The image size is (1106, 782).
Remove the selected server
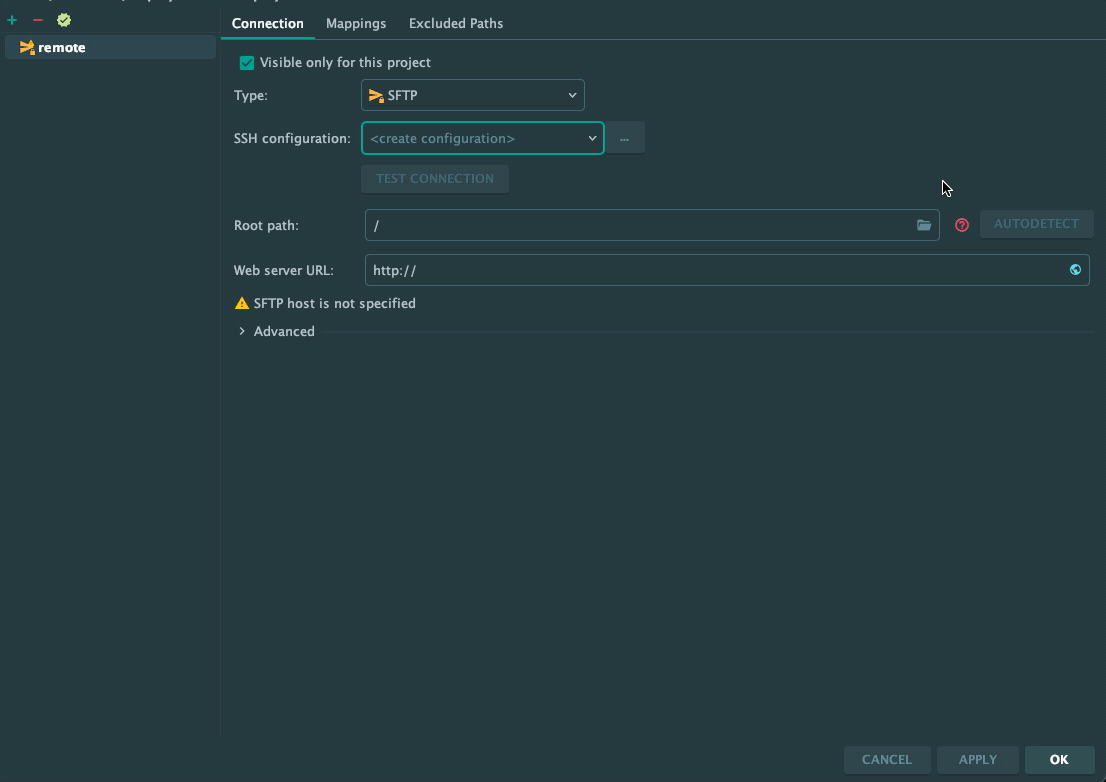point(38,20)
